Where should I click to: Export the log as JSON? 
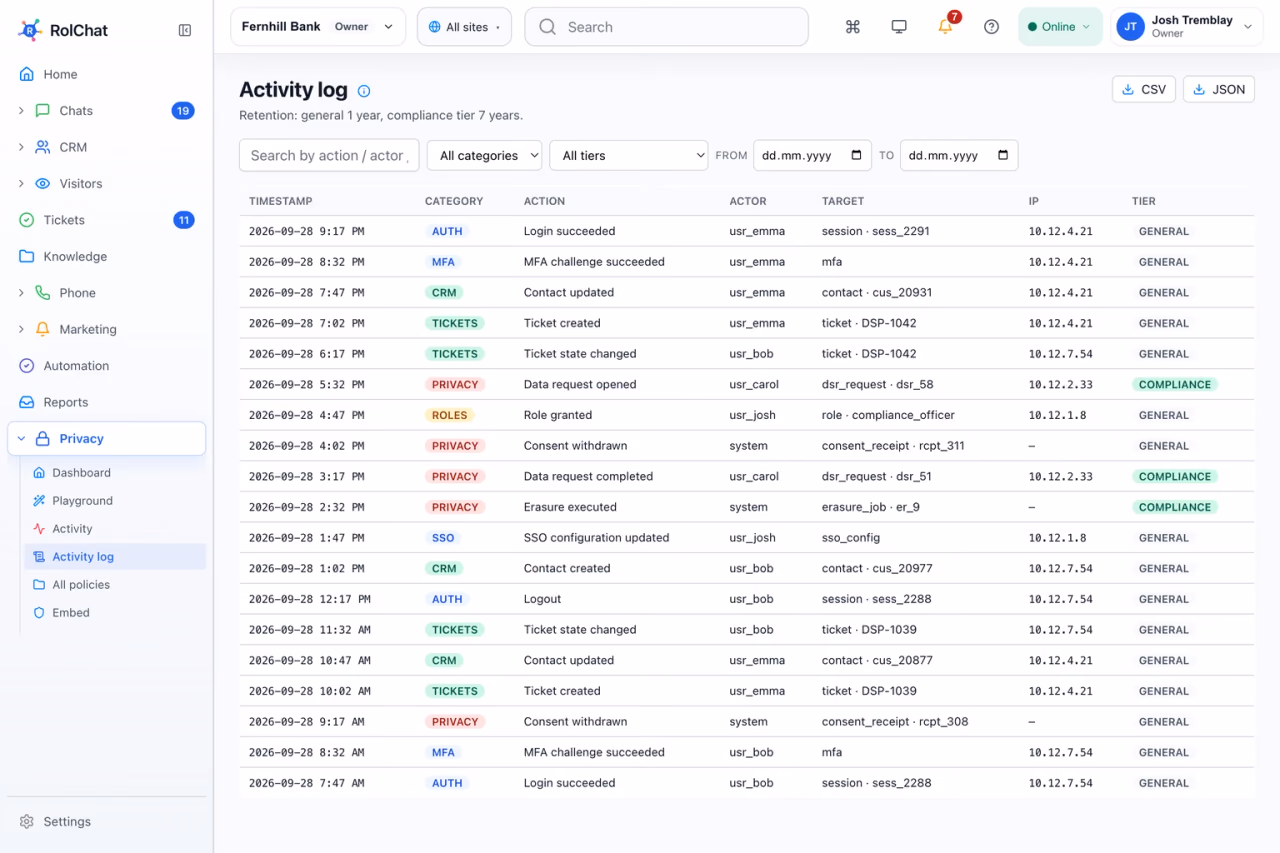click(1219, 89)
